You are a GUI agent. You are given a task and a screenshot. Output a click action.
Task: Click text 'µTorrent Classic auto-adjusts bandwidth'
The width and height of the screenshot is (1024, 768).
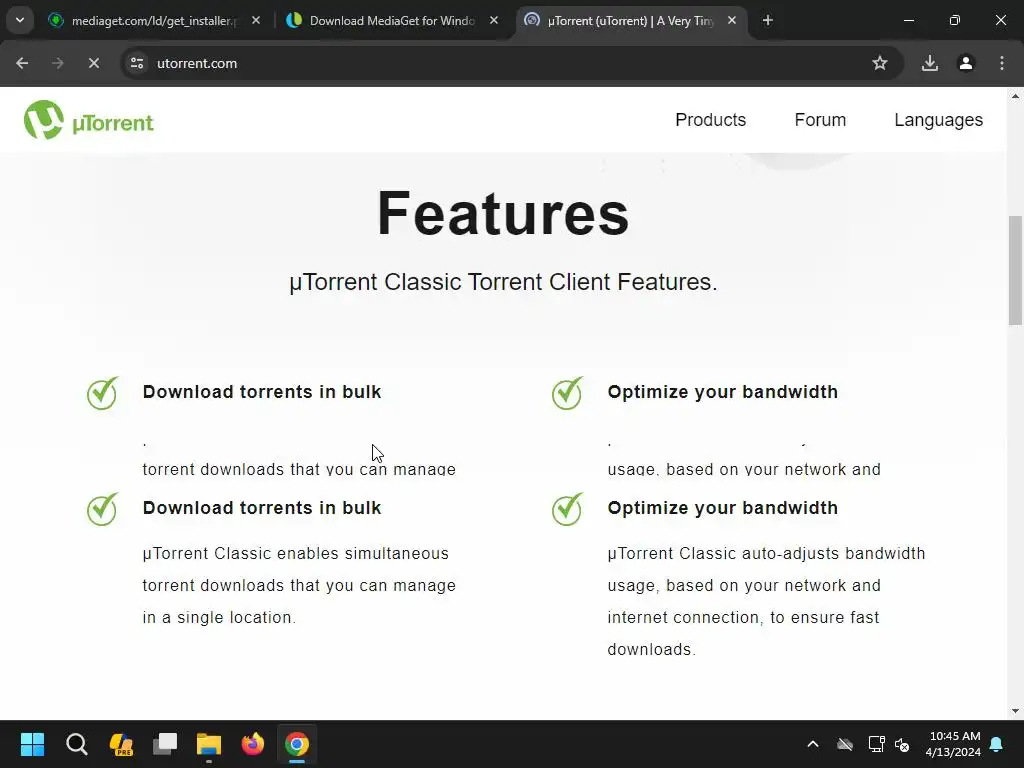click(x=766, y=554)
